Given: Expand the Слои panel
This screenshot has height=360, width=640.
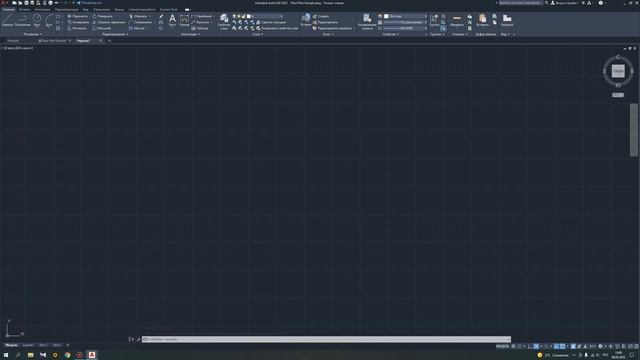Looking at the screenshot, I should [x=257, y=34].
